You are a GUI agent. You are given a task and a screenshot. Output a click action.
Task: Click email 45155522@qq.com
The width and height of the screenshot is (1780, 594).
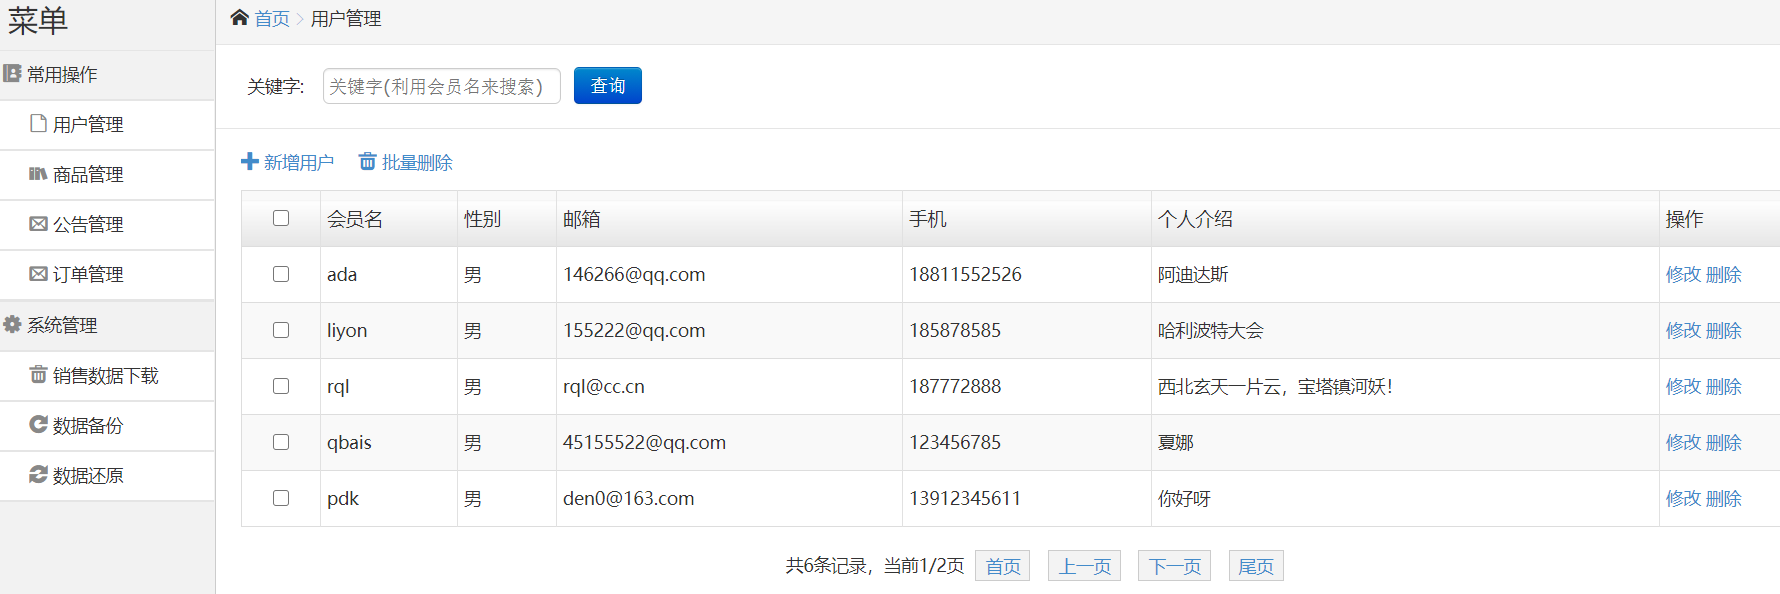644,442
